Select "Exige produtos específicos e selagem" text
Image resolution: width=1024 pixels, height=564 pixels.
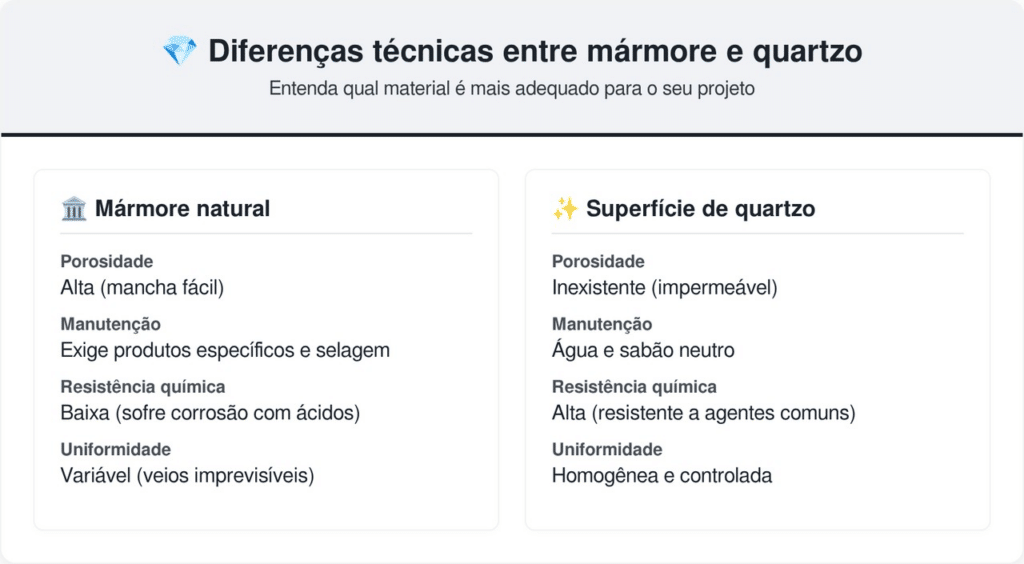click(225, 350)
